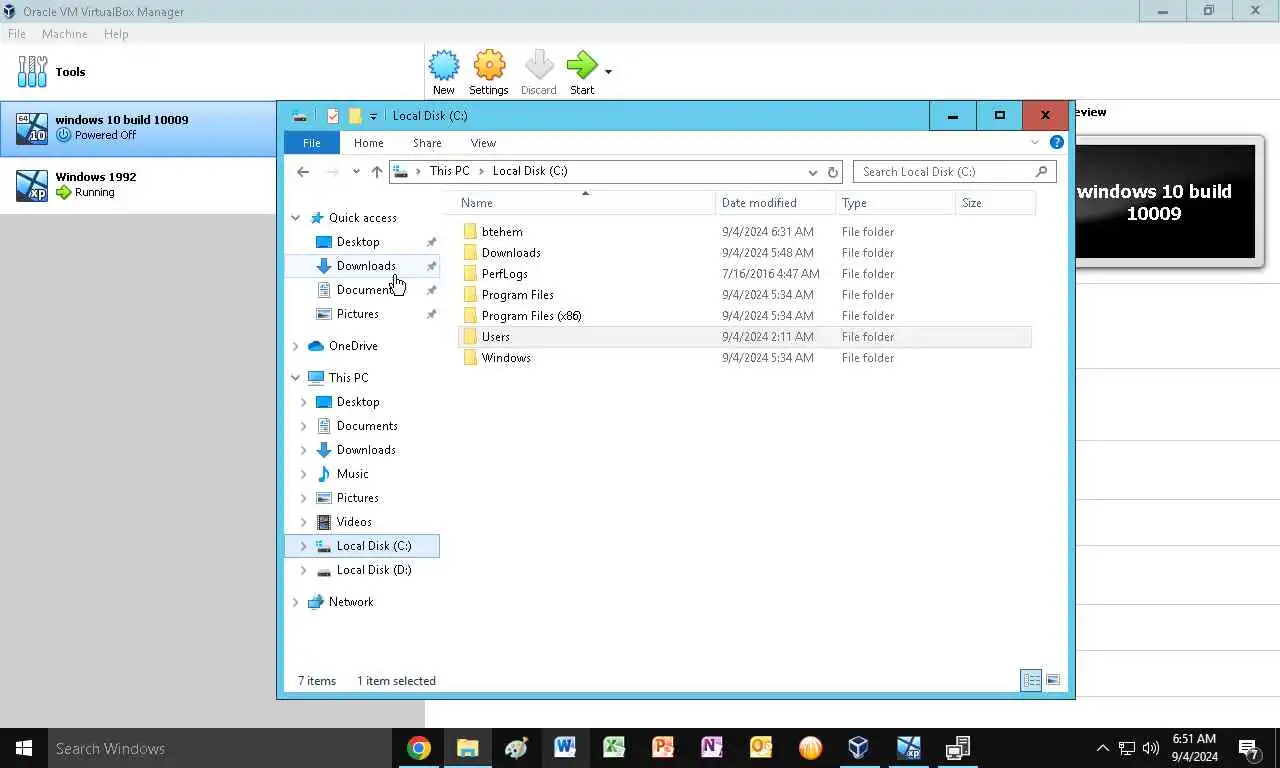Click the VM preview thumbnail in VirtualBox

tap(1165, 202)
